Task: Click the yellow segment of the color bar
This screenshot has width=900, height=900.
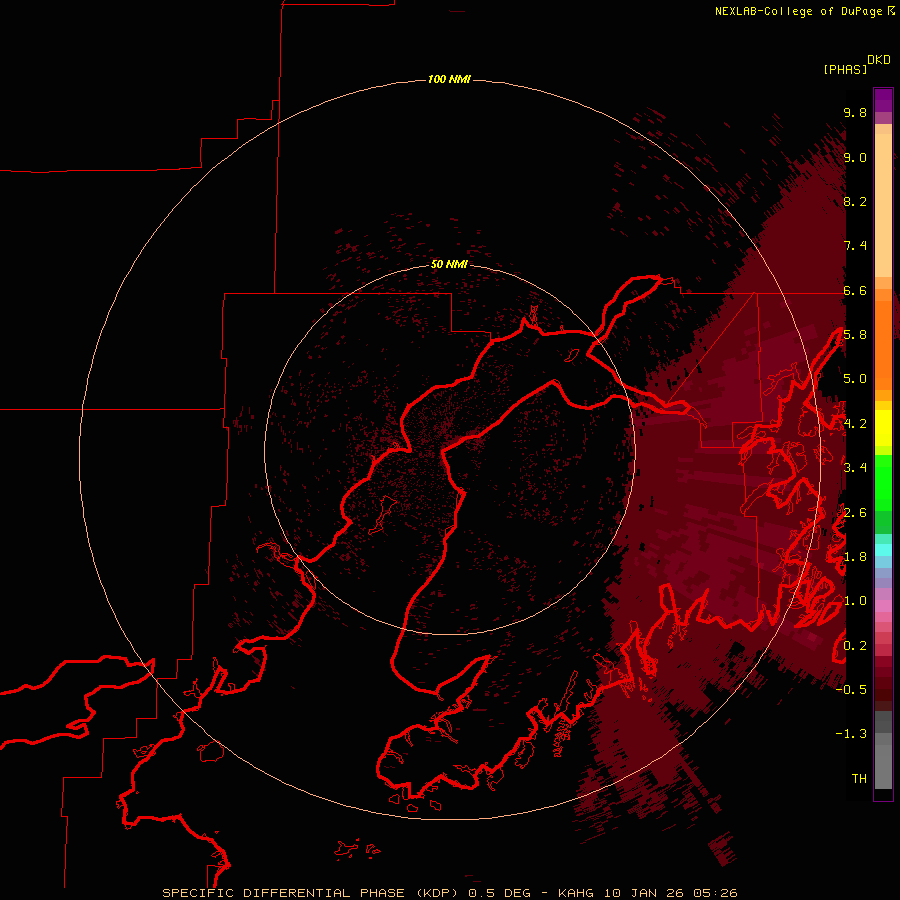Action: pyautogui.click(x=883, y=428)
